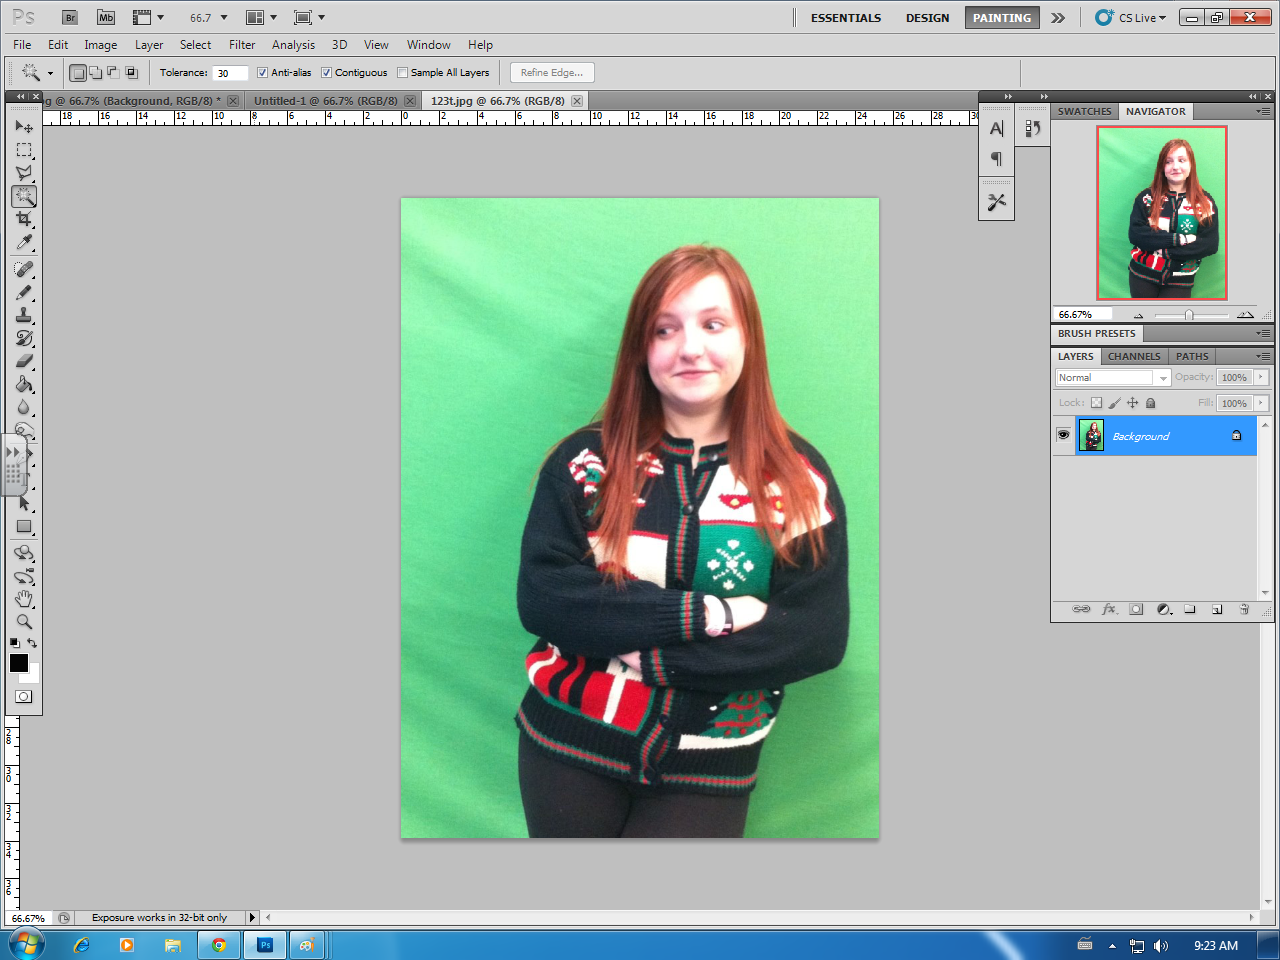Choose New selection mode button
The image size is (1280, 960).
[x=78, y=72]
